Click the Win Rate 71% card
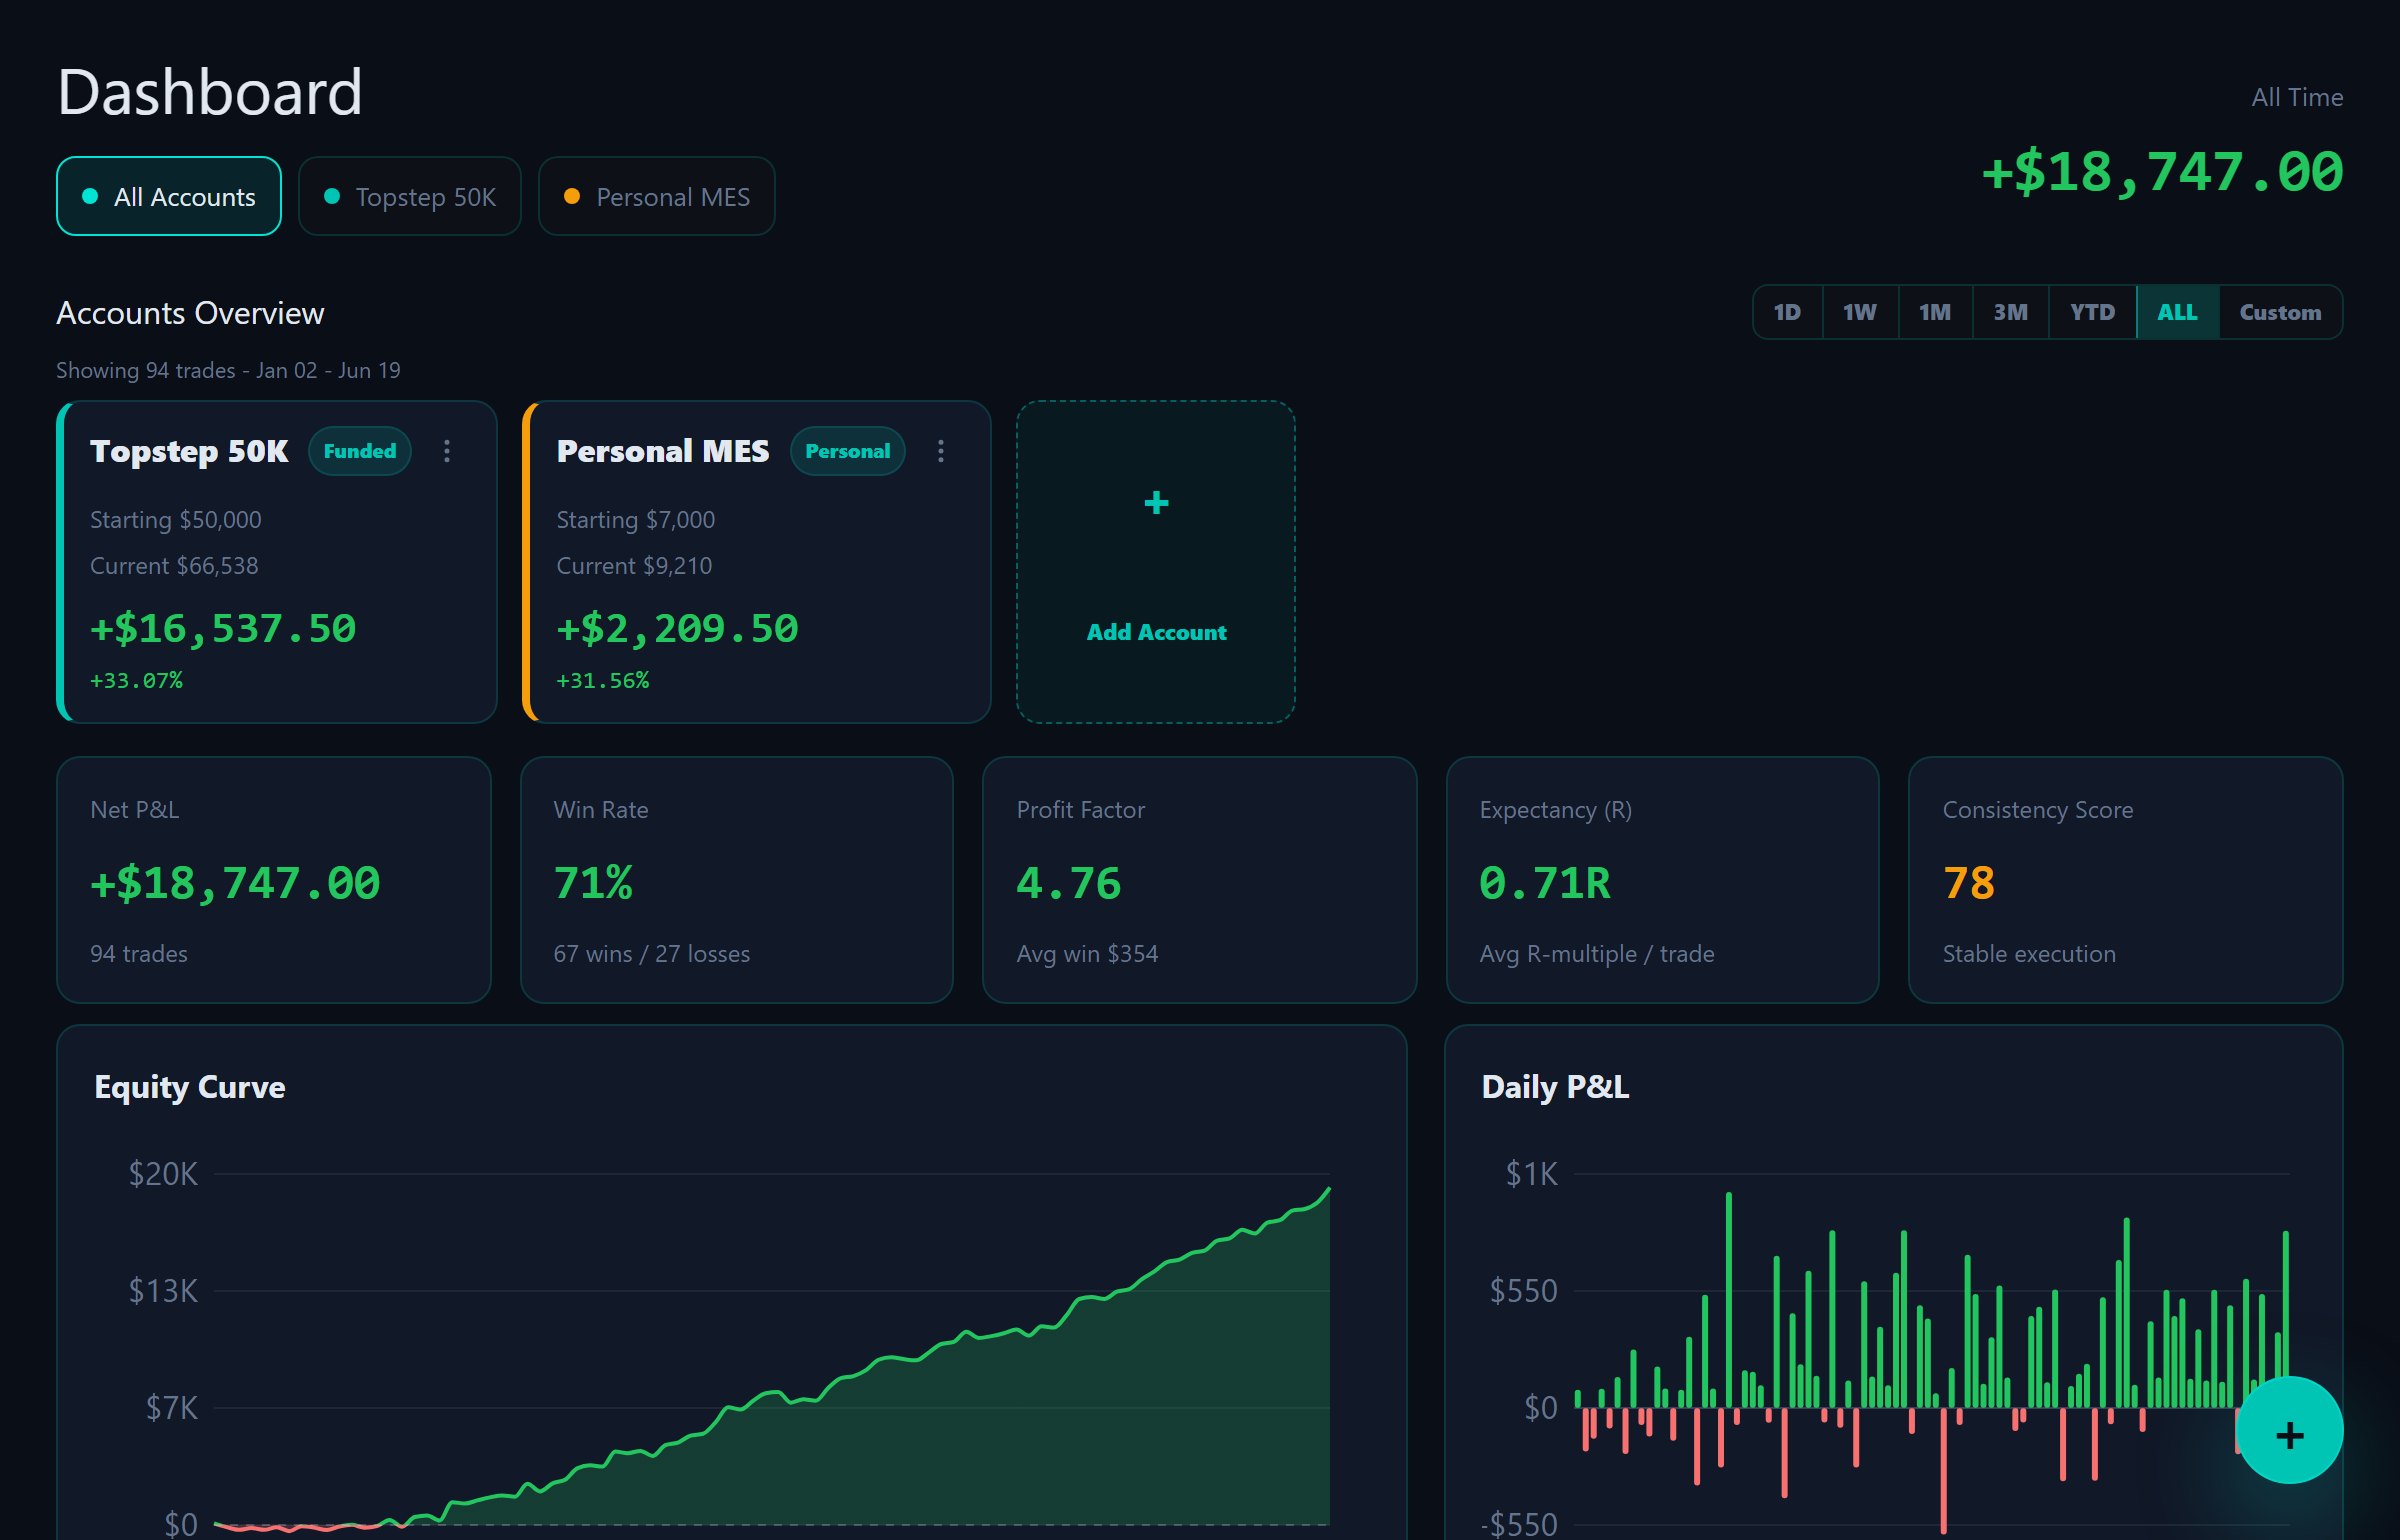 (737, 880)
